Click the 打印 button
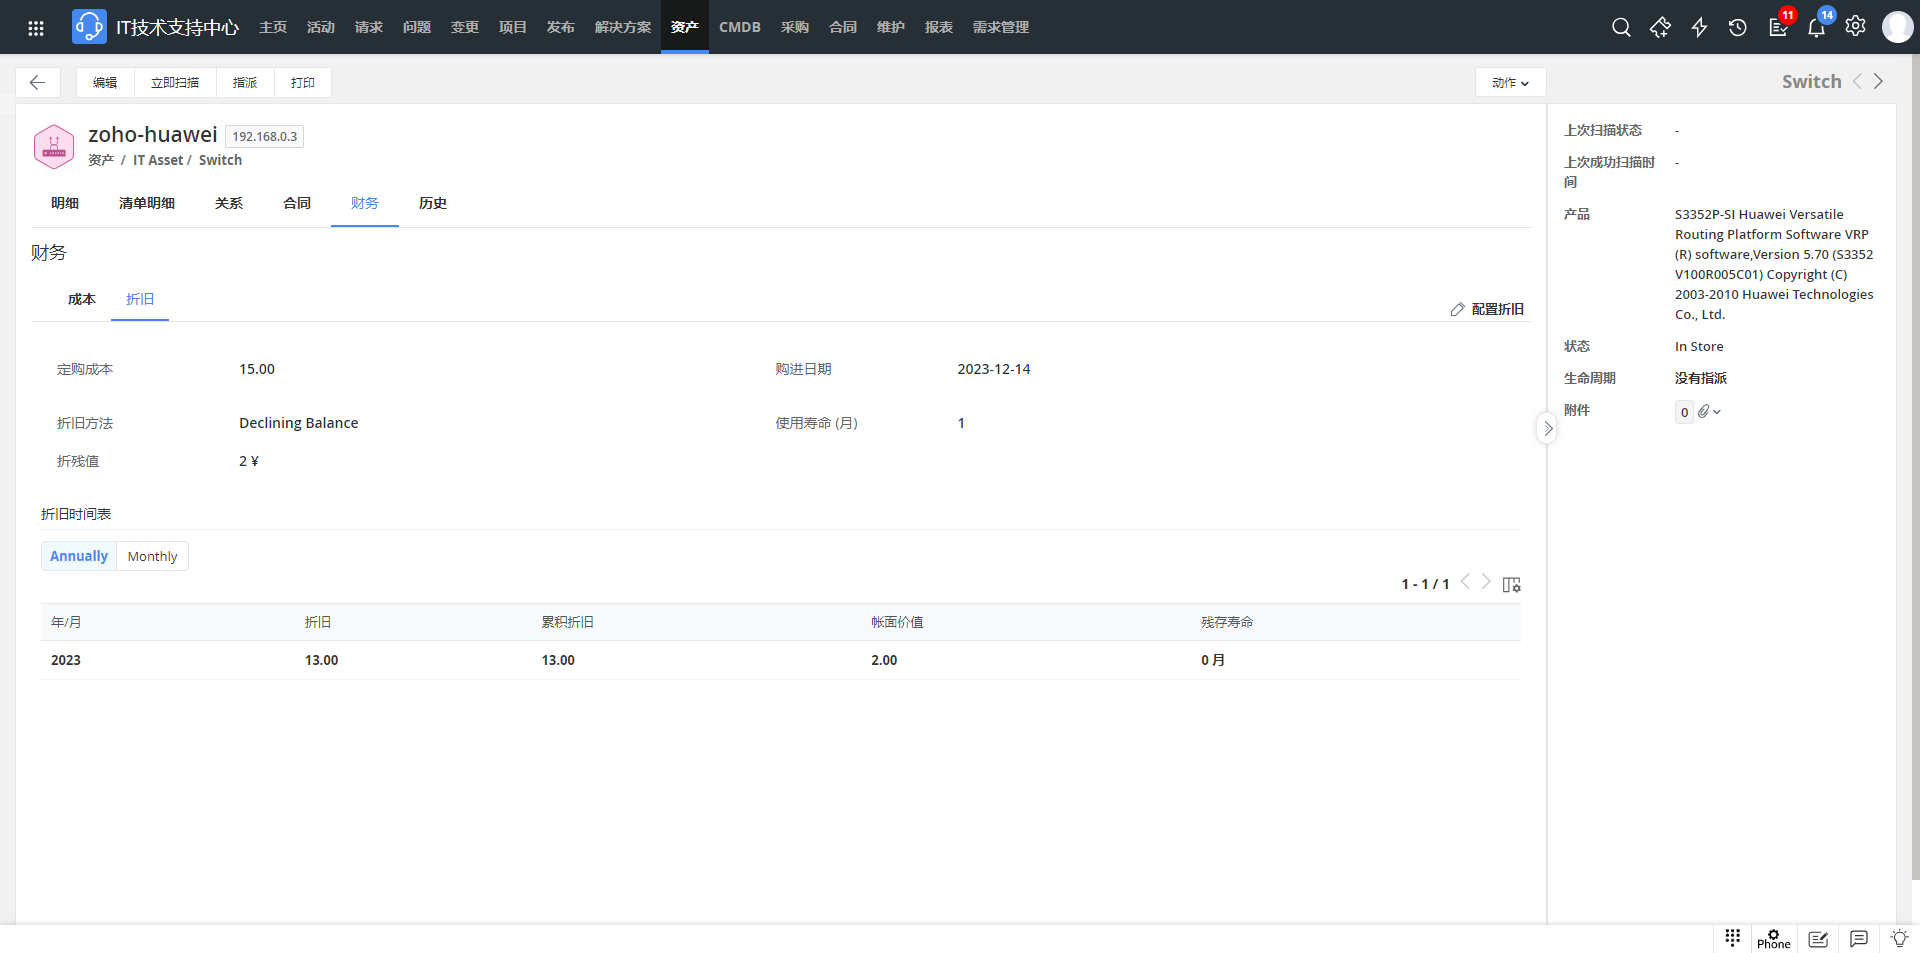This screenshot has height=953, width=1920. point(303,82)
